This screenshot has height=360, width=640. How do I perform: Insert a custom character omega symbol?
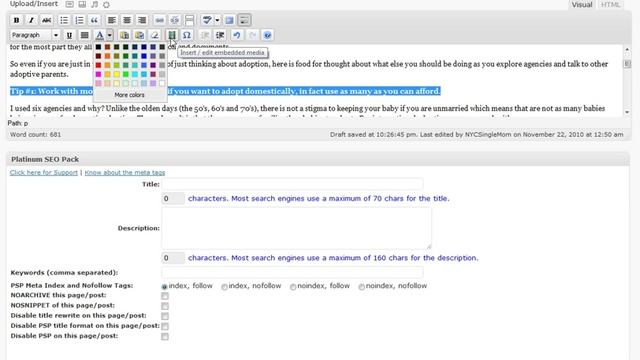point(187,35)
